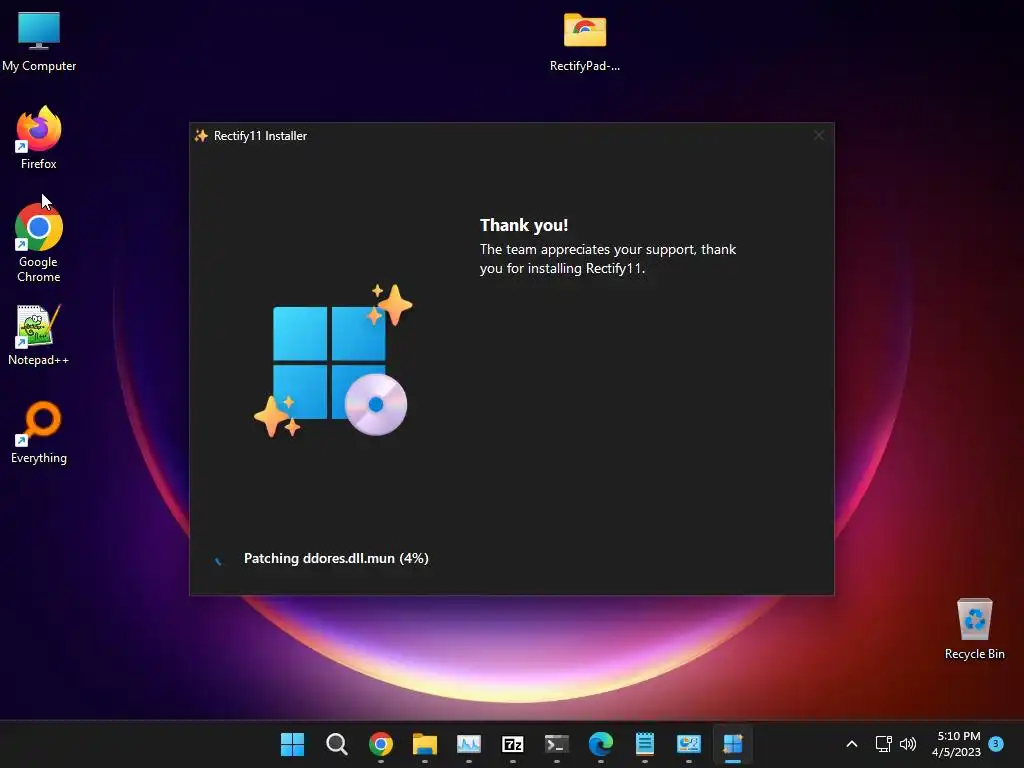
Task: Expand the hidden tray icons chevron
Action: point(852,744)
